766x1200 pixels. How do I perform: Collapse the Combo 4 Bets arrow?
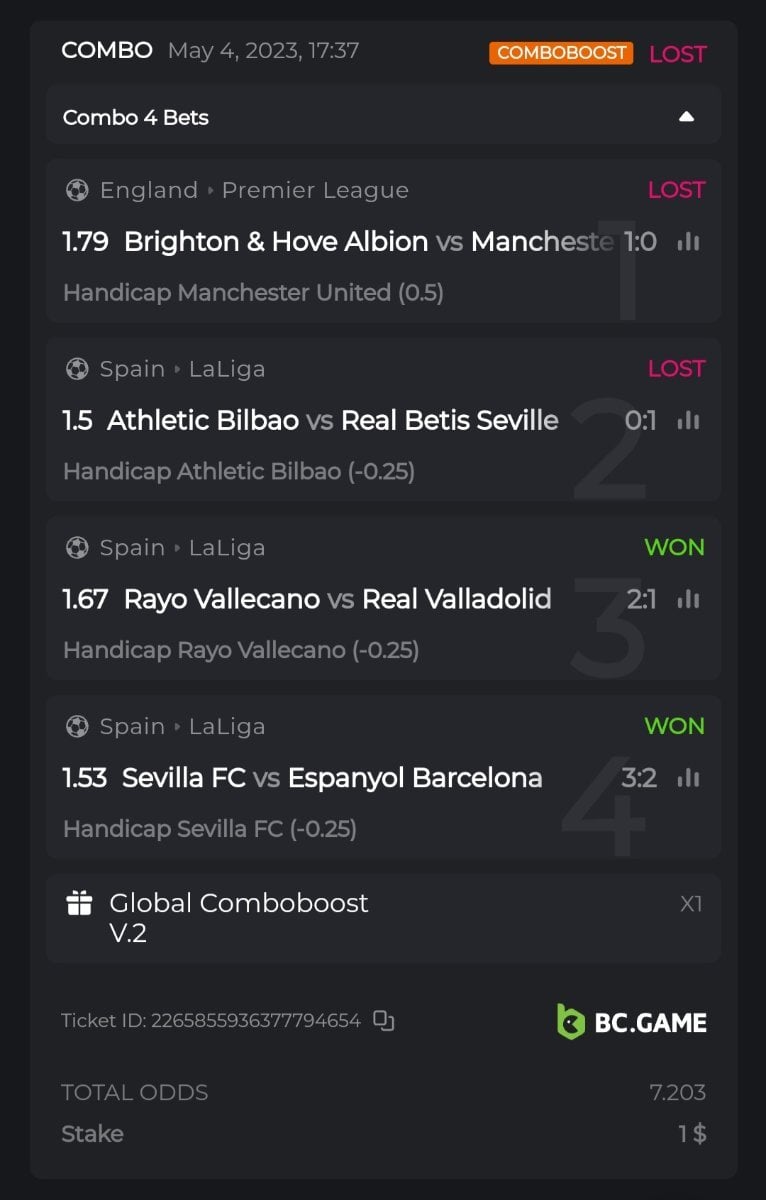coord(686,117)
